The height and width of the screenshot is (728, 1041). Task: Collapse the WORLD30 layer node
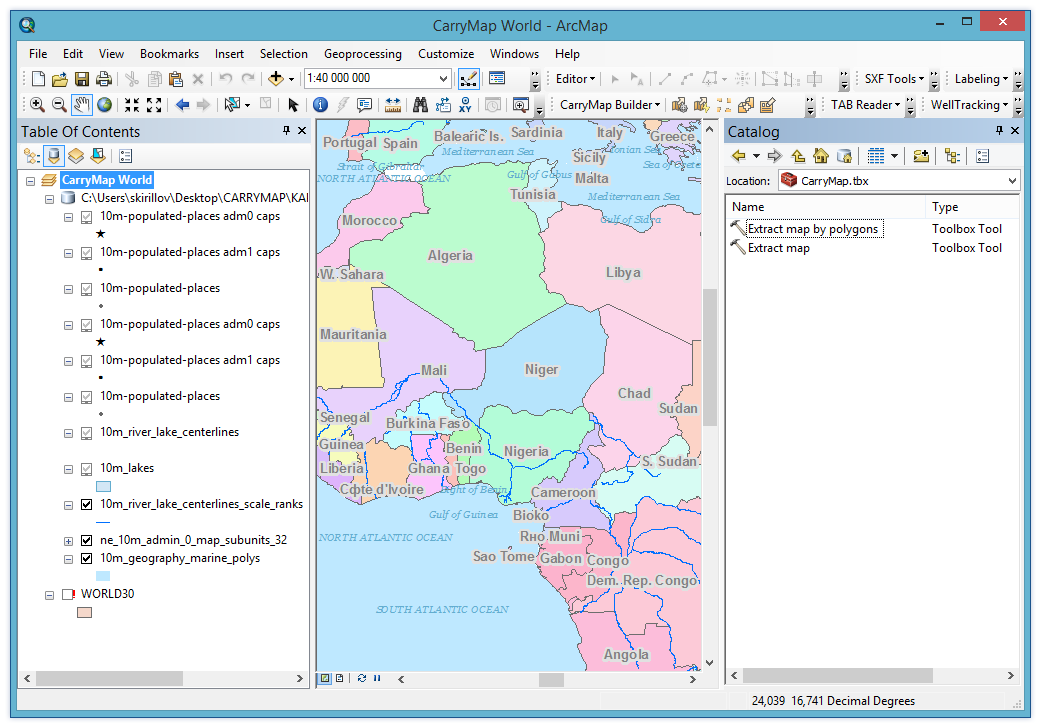(50, 595)
